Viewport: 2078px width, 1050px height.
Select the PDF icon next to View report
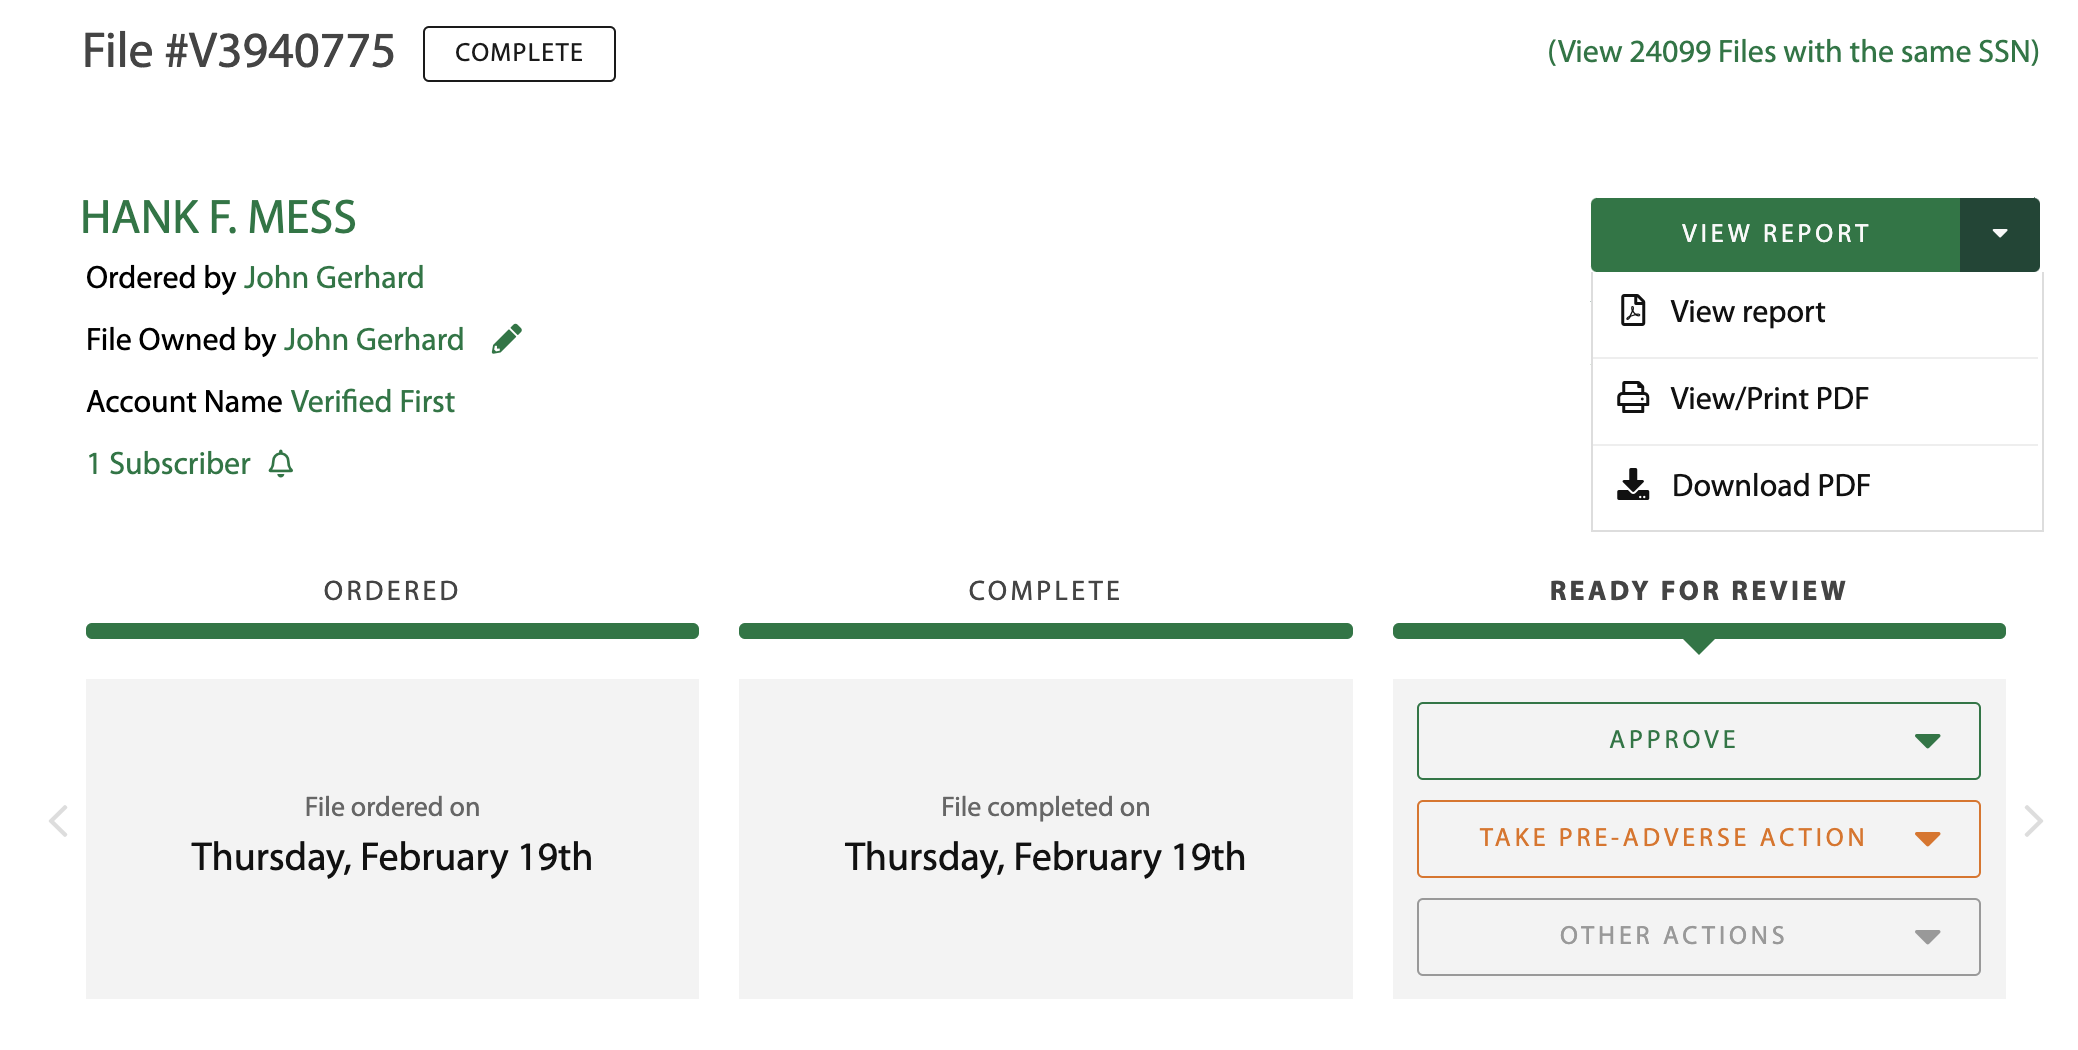pyautogui.click(x=1633, y=311)
